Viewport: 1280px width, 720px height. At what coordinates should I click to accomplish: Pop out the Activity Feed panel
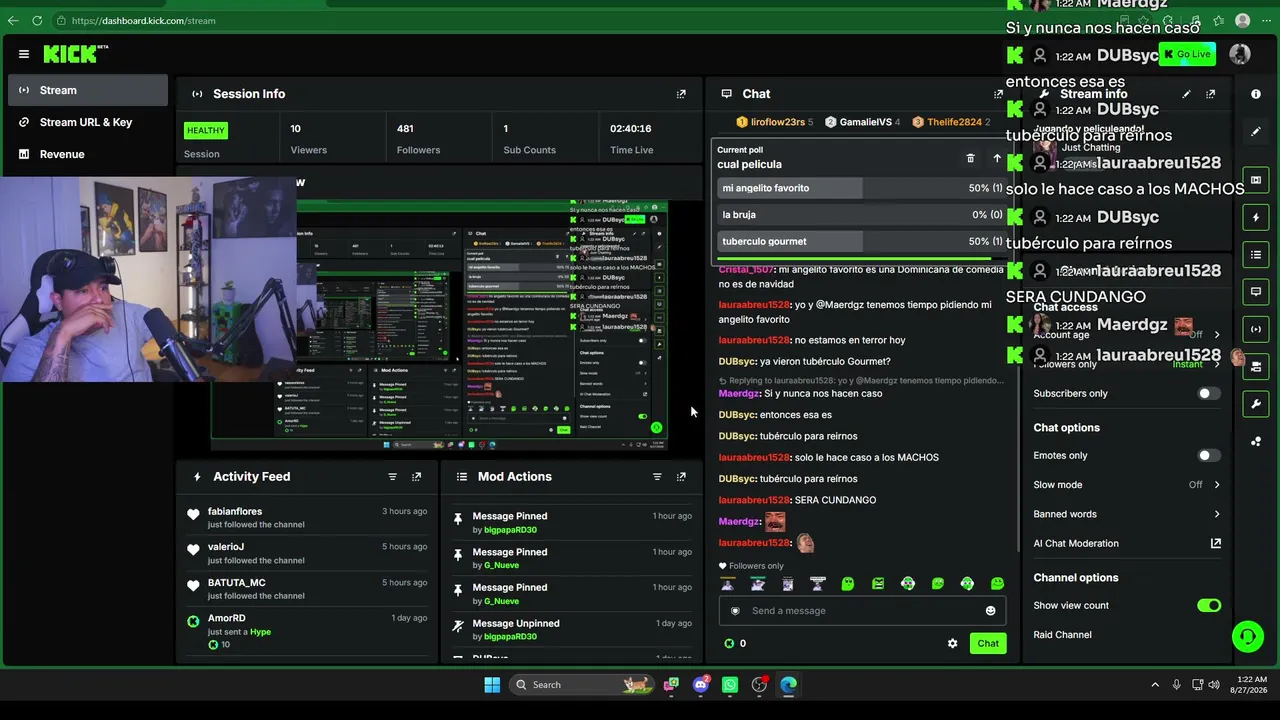[x=417, y=477]
